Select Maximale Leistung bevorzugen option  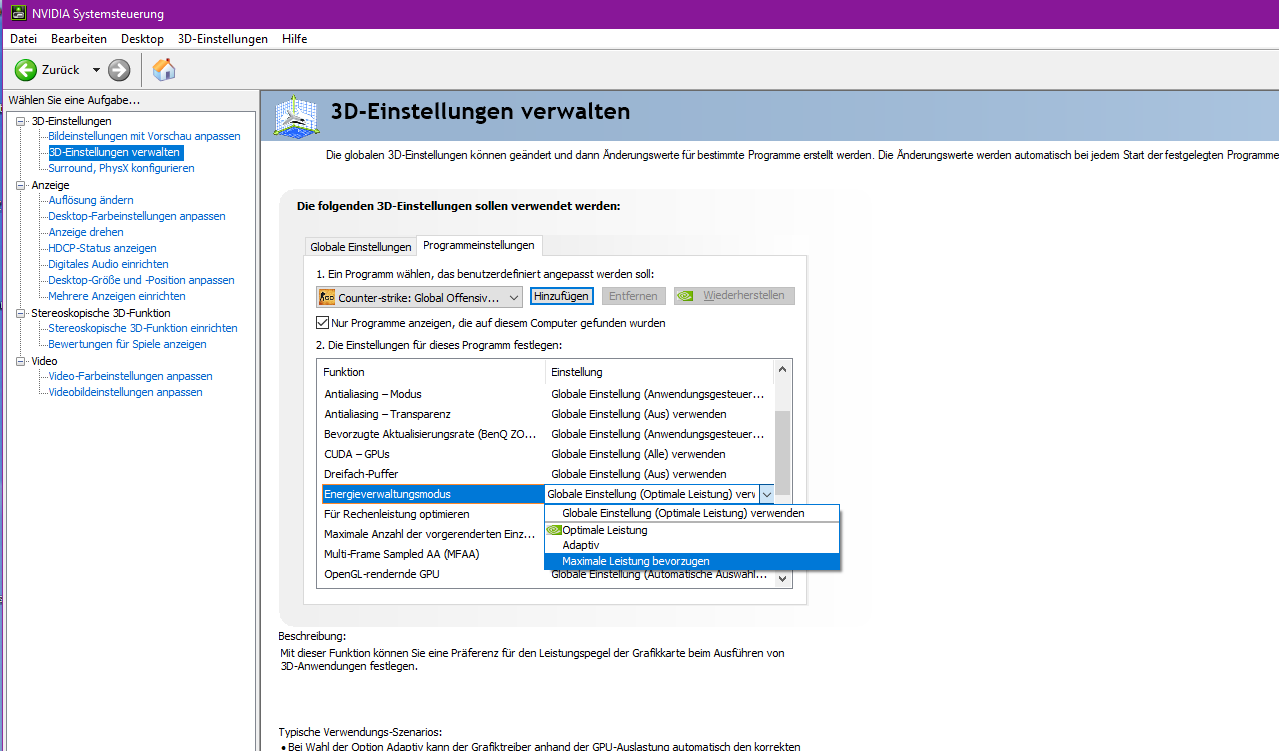(x=692, y=562)
